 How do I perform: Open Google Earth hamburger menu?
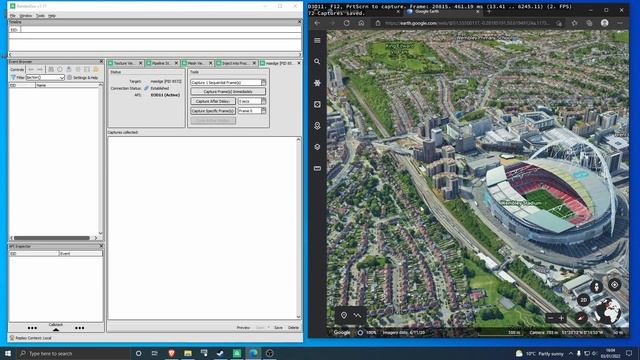pyautogui.click(x=317, y=40)
